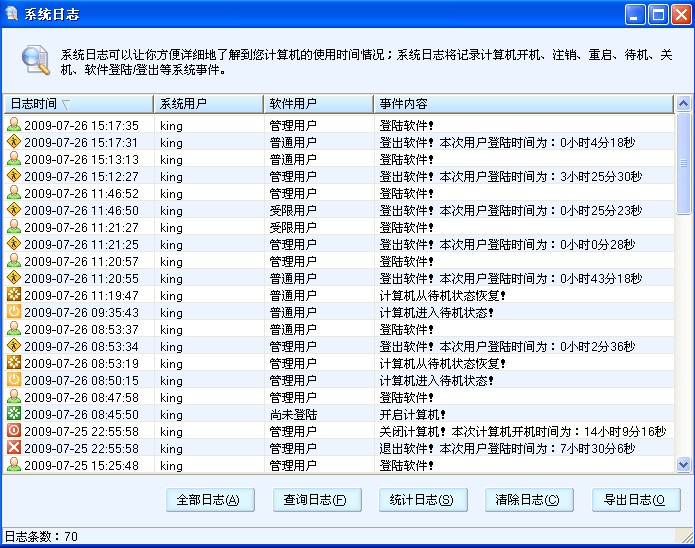Close the 系统日志 window
The width and height of the screenshot is (695, 548).
[x=681, y=15]
